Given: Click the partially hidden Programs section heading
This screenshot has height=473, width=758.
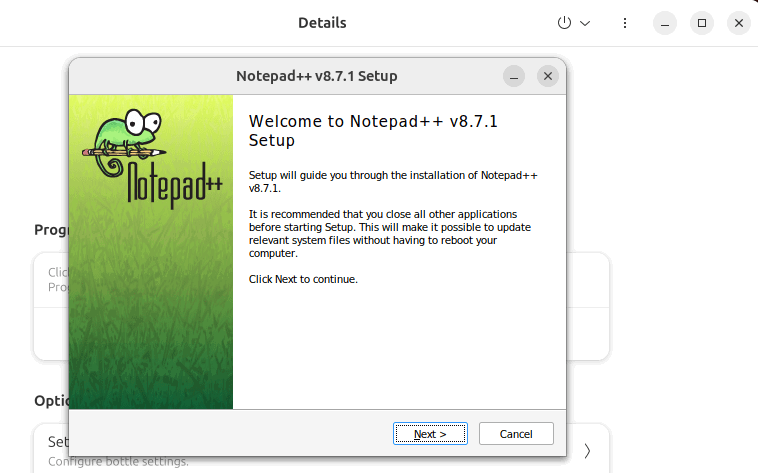Looking at the screenshot, I should click(x=50, y=230).
